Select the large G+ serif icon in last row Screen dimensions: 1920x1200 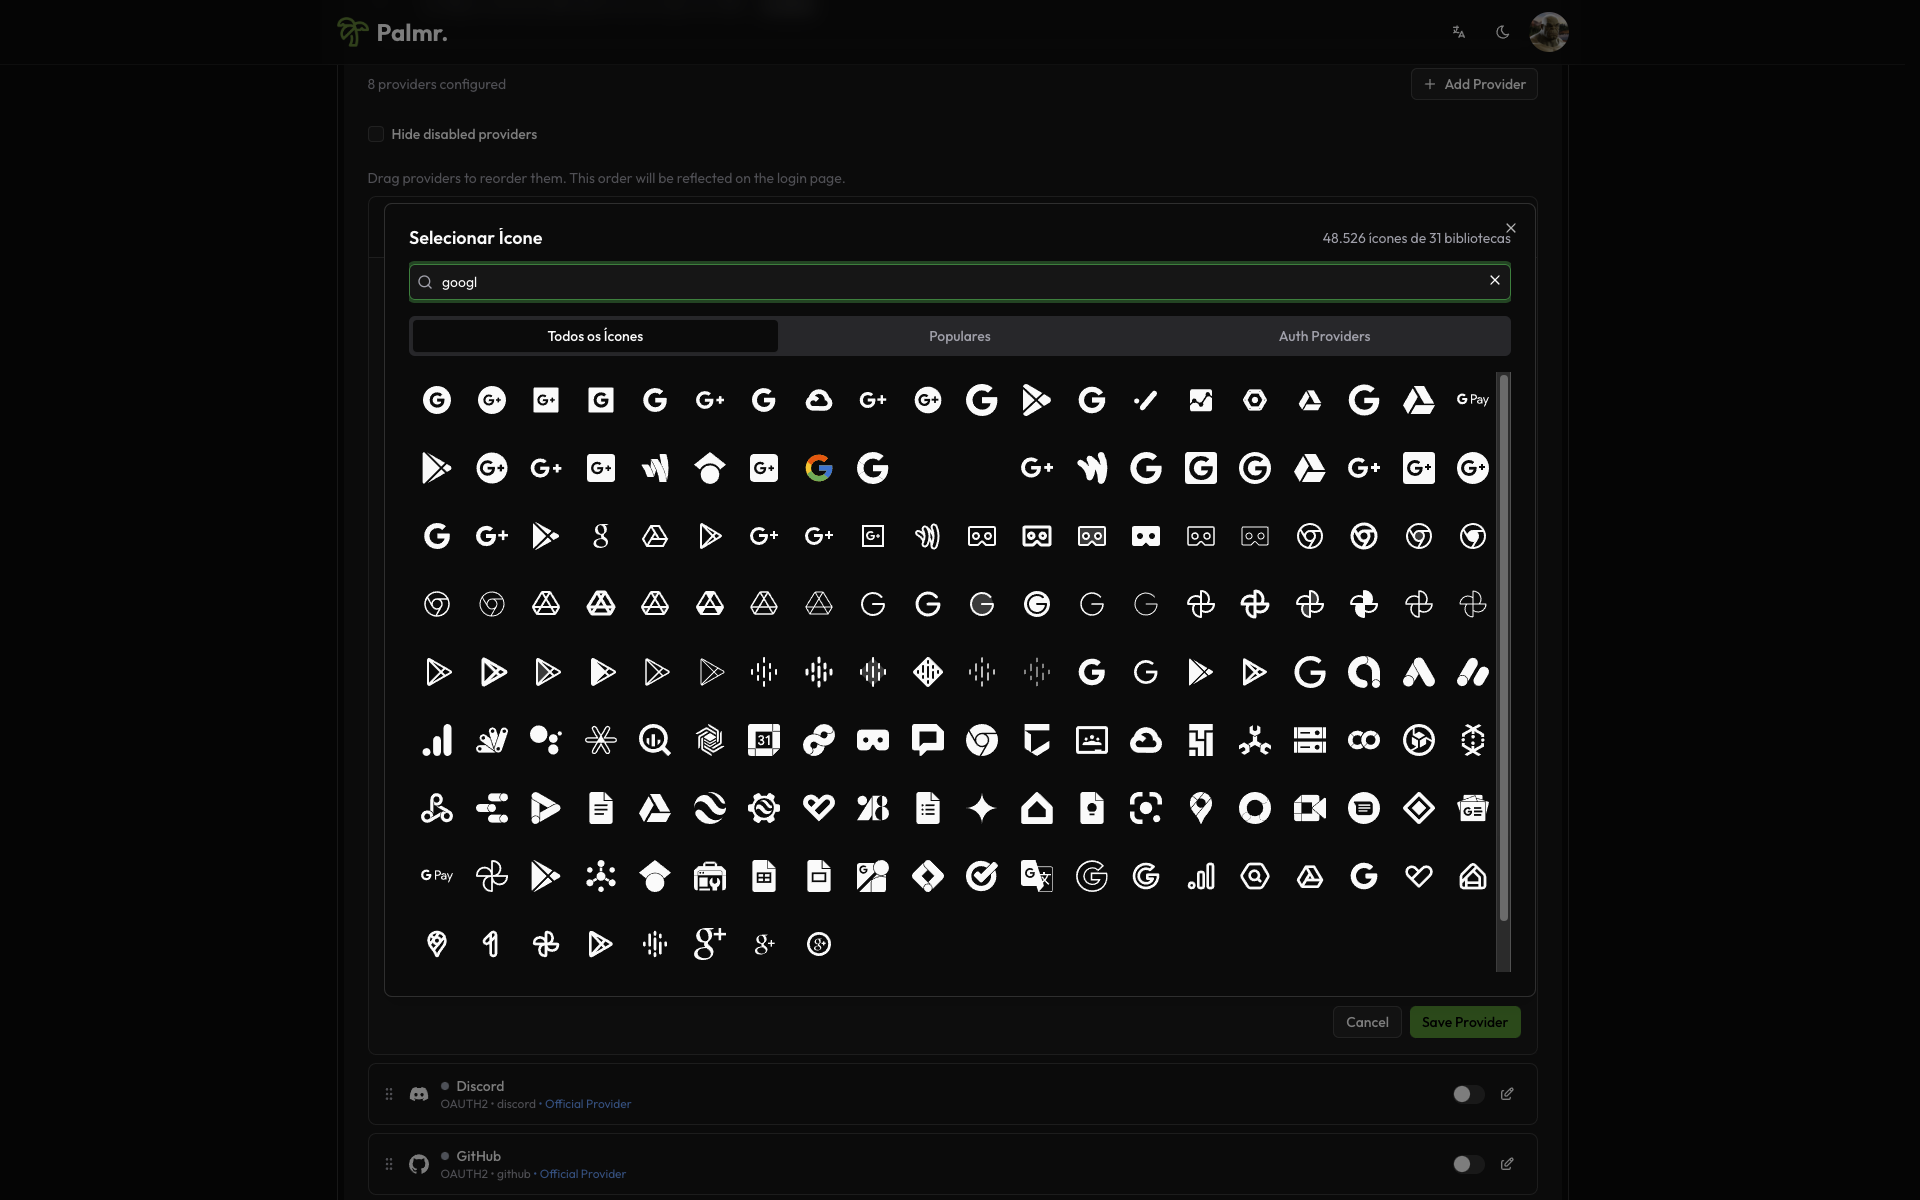pyautogui.click(x=709, y=944)
